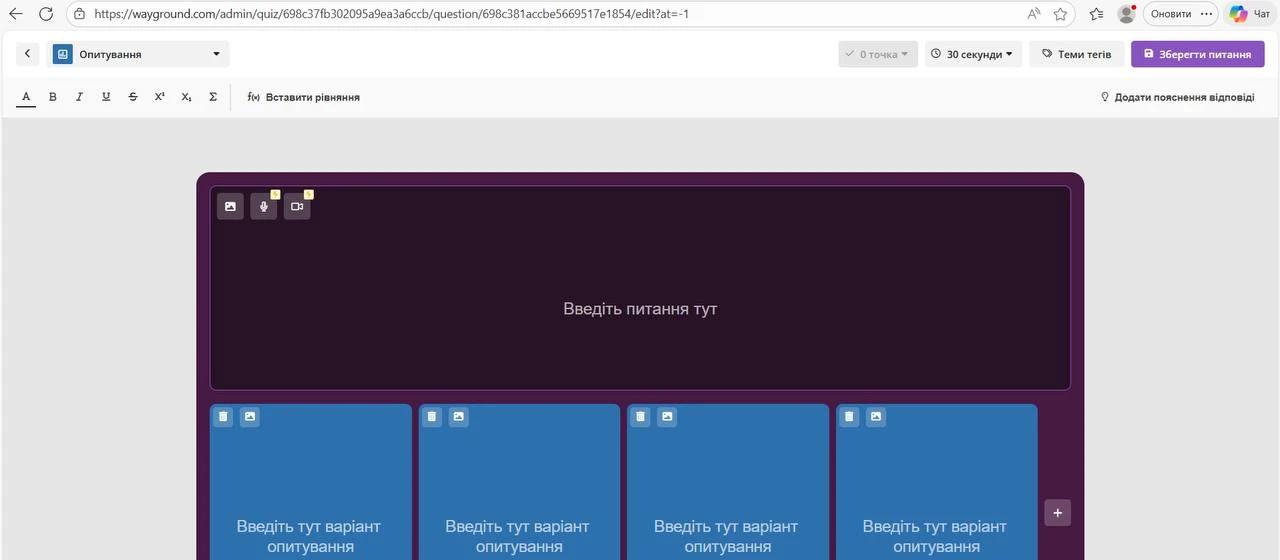
Task: Open the sigma special symbols tool
Action: pos(213,97)
